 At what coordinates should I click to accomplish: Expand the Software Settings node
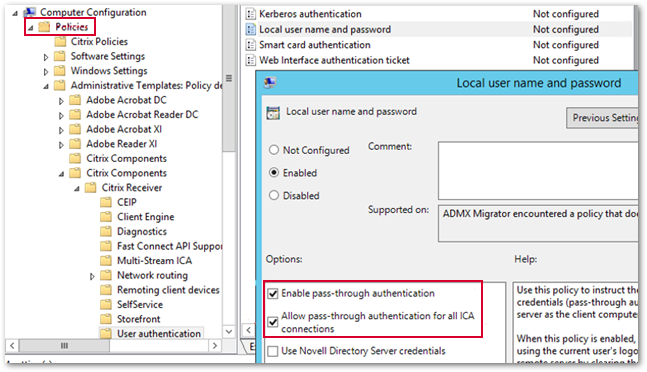pyautogui.click(x=46, y=57)
